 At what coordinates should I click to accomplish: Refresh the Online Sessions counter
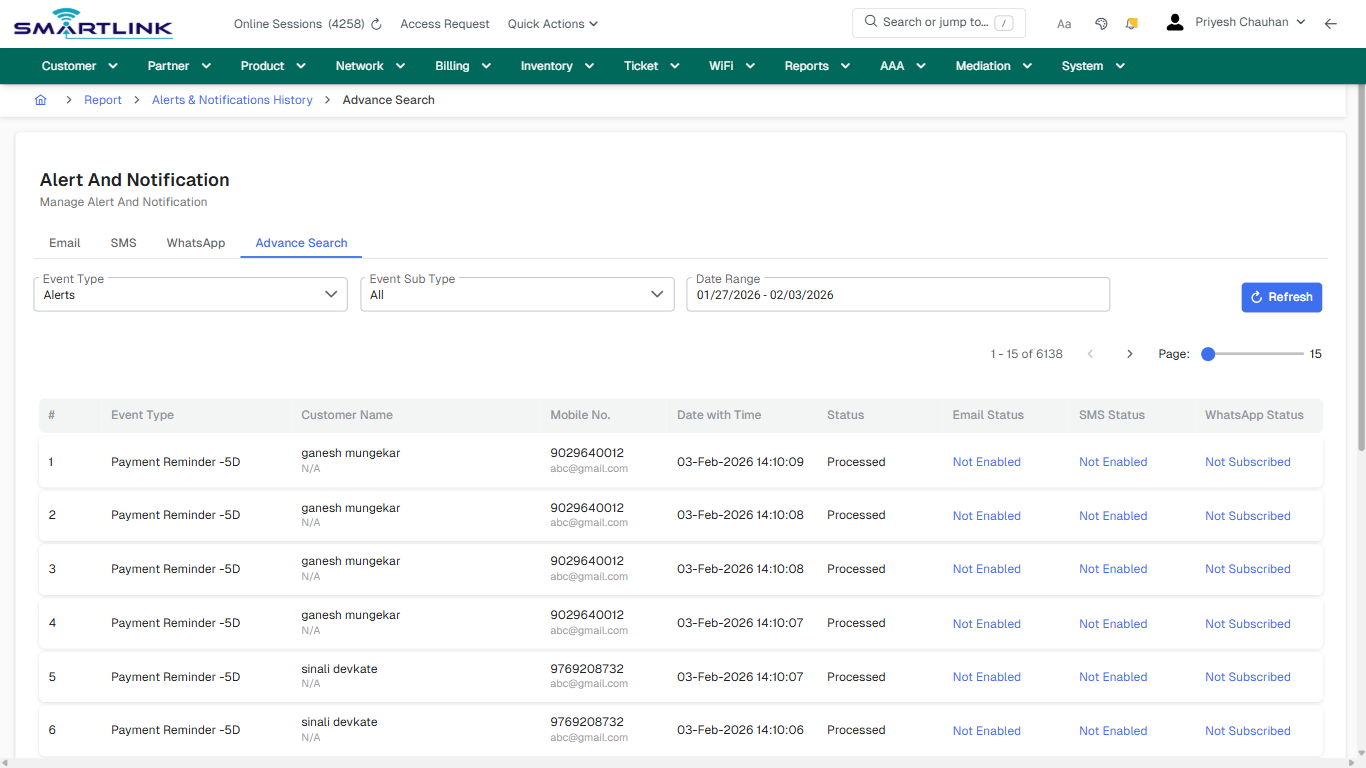[x=374, y=23]
